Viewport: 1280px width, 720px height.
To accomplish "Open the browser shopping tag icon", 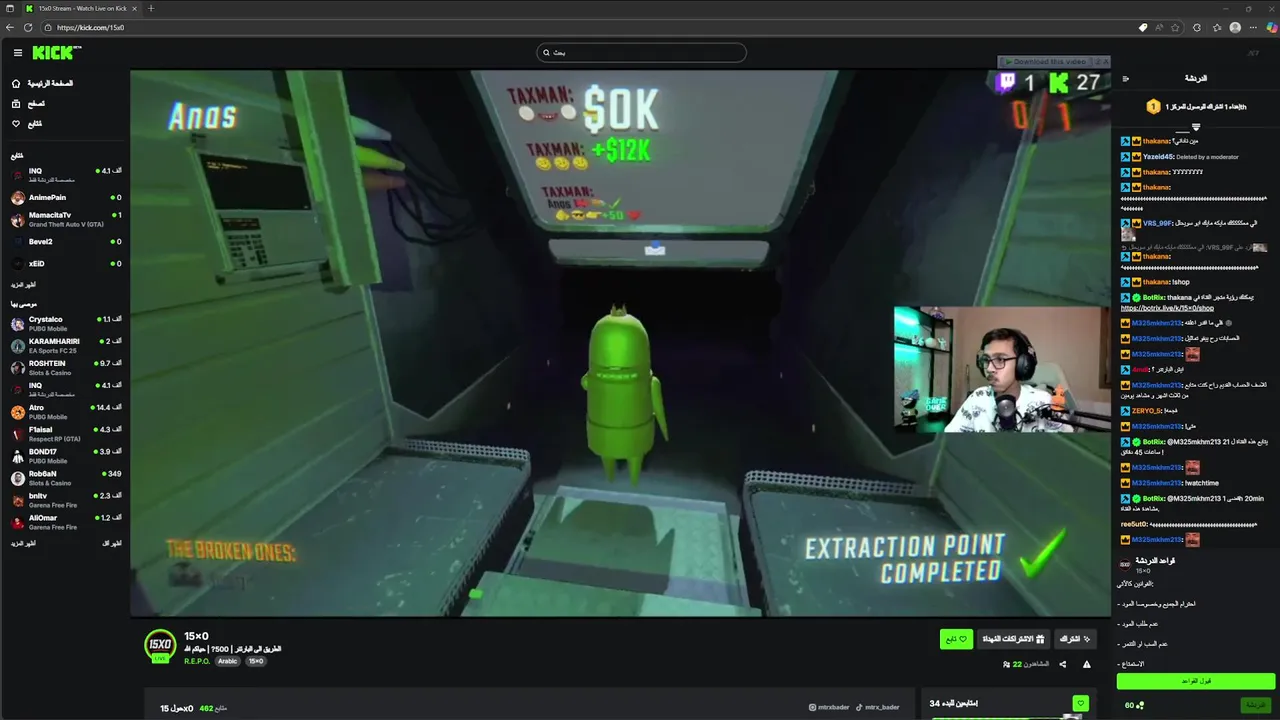I will pyautogui.click(x=1143, y=28).
